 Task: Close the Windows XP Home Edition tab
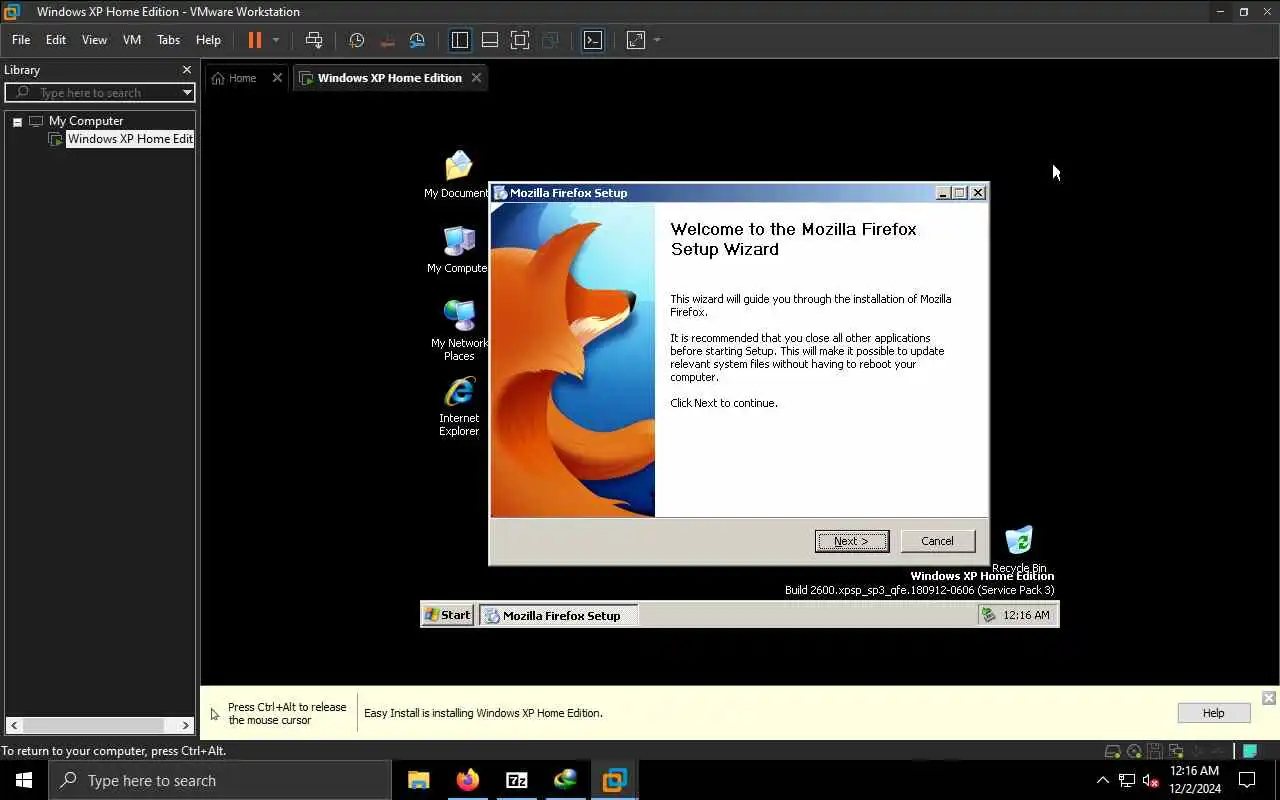click(476, 77)
